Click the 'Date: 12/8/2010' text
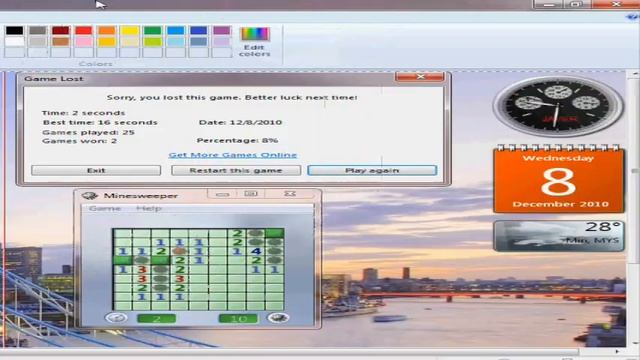 240,122
